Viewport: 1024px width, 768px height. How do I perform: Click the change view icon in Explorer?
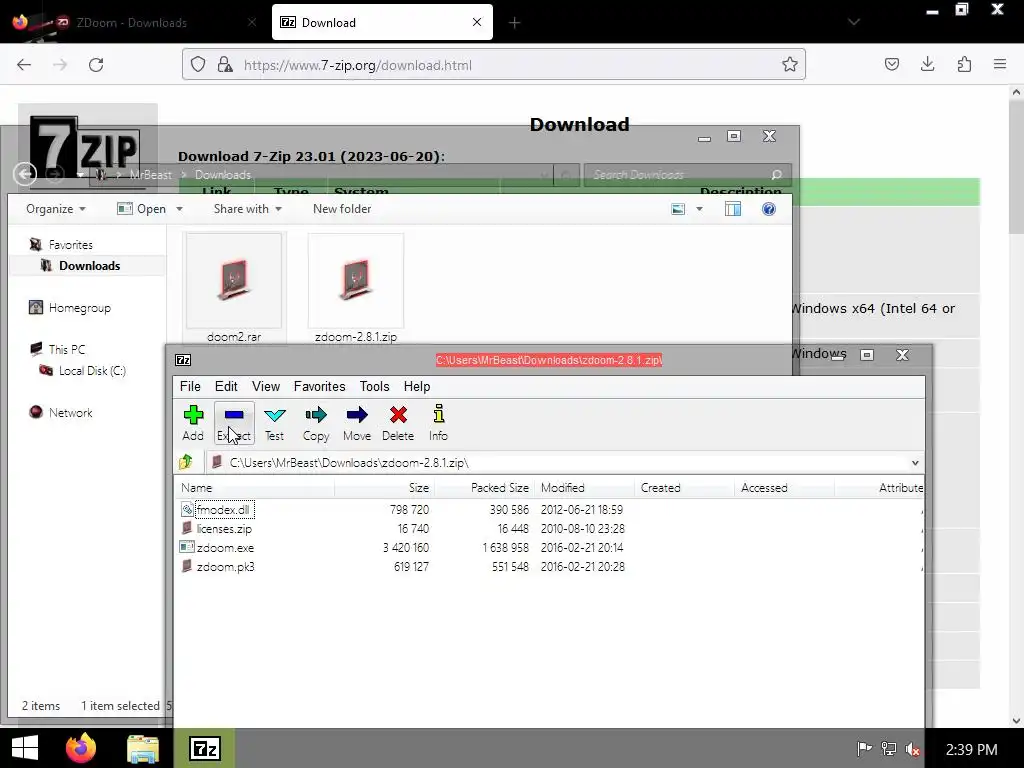coord(679,209)
